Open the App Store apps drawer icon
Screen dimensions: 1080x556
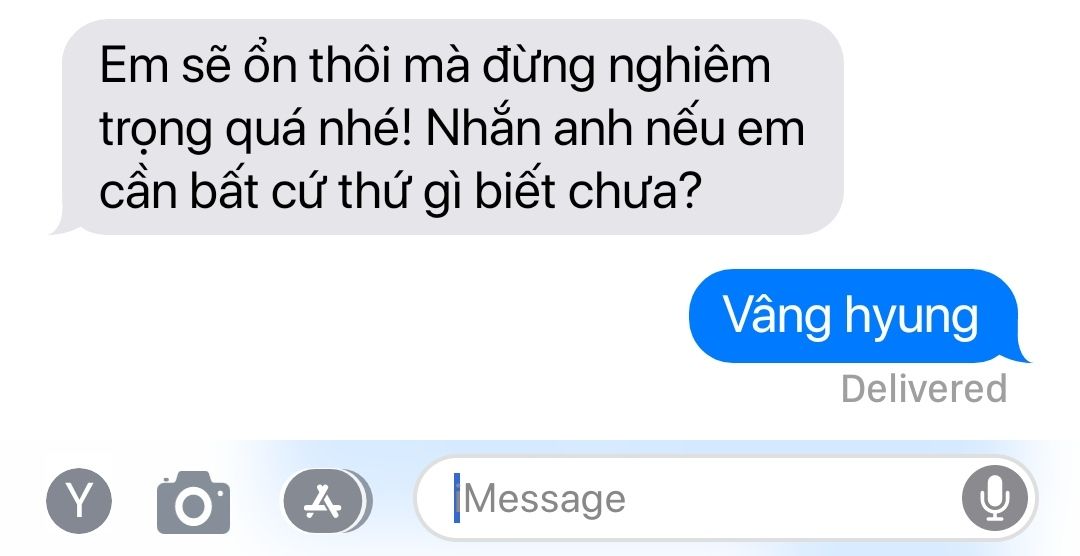pos(326,501)
